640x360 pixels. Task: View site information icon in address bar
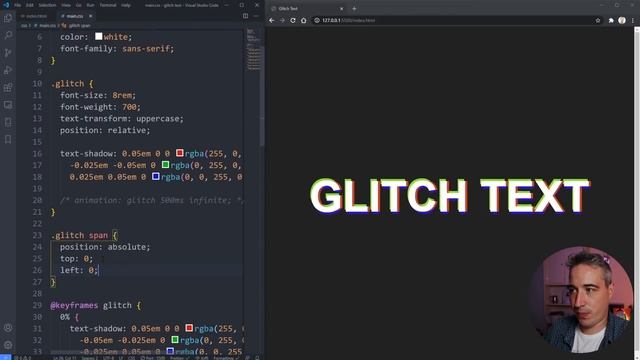[x=317, y=20]
